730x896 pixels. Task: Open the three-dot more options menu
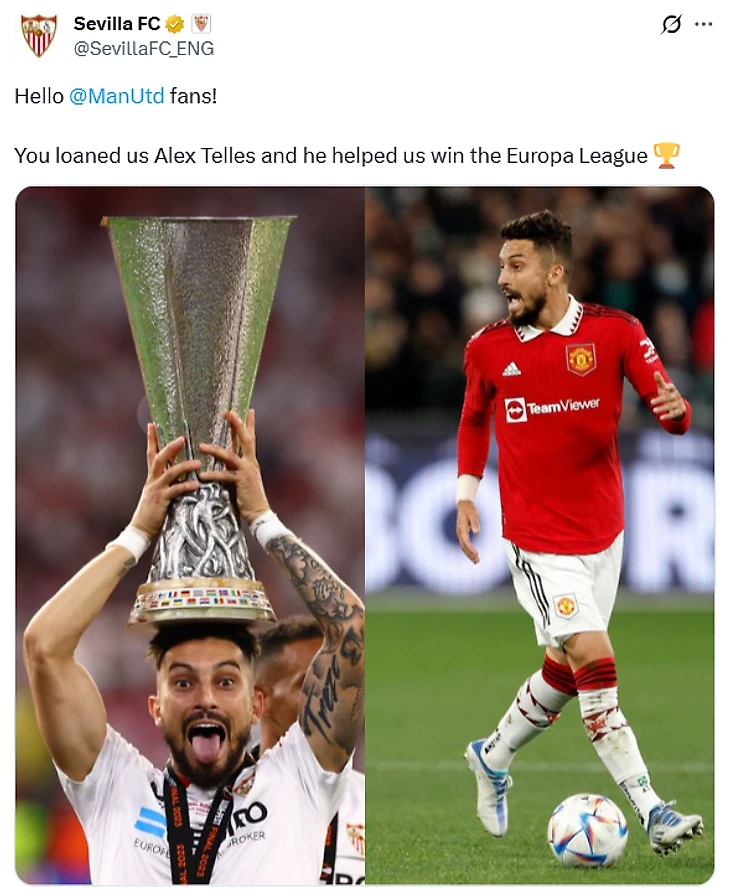click(703, 25)
